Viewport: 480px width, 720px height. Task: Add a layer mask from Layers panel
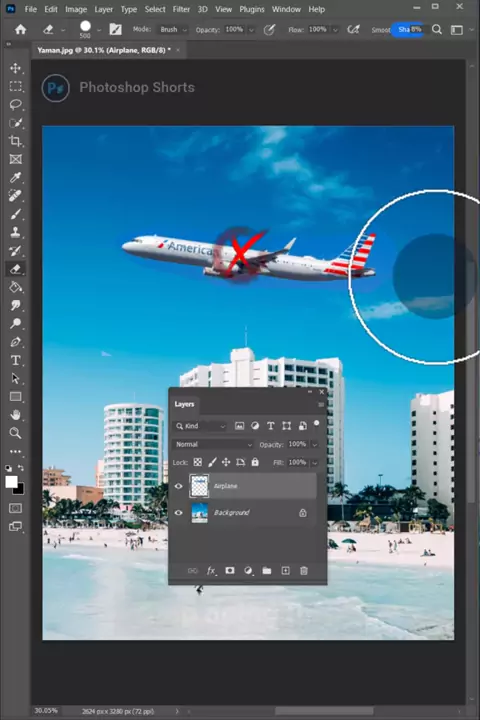point(230,571)
